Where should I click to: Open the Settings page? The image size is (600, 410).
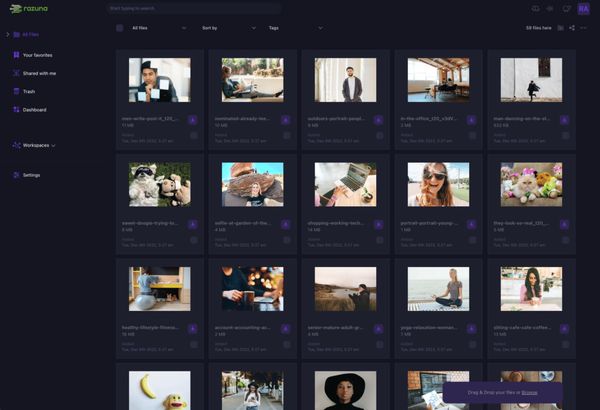(31, 175)
